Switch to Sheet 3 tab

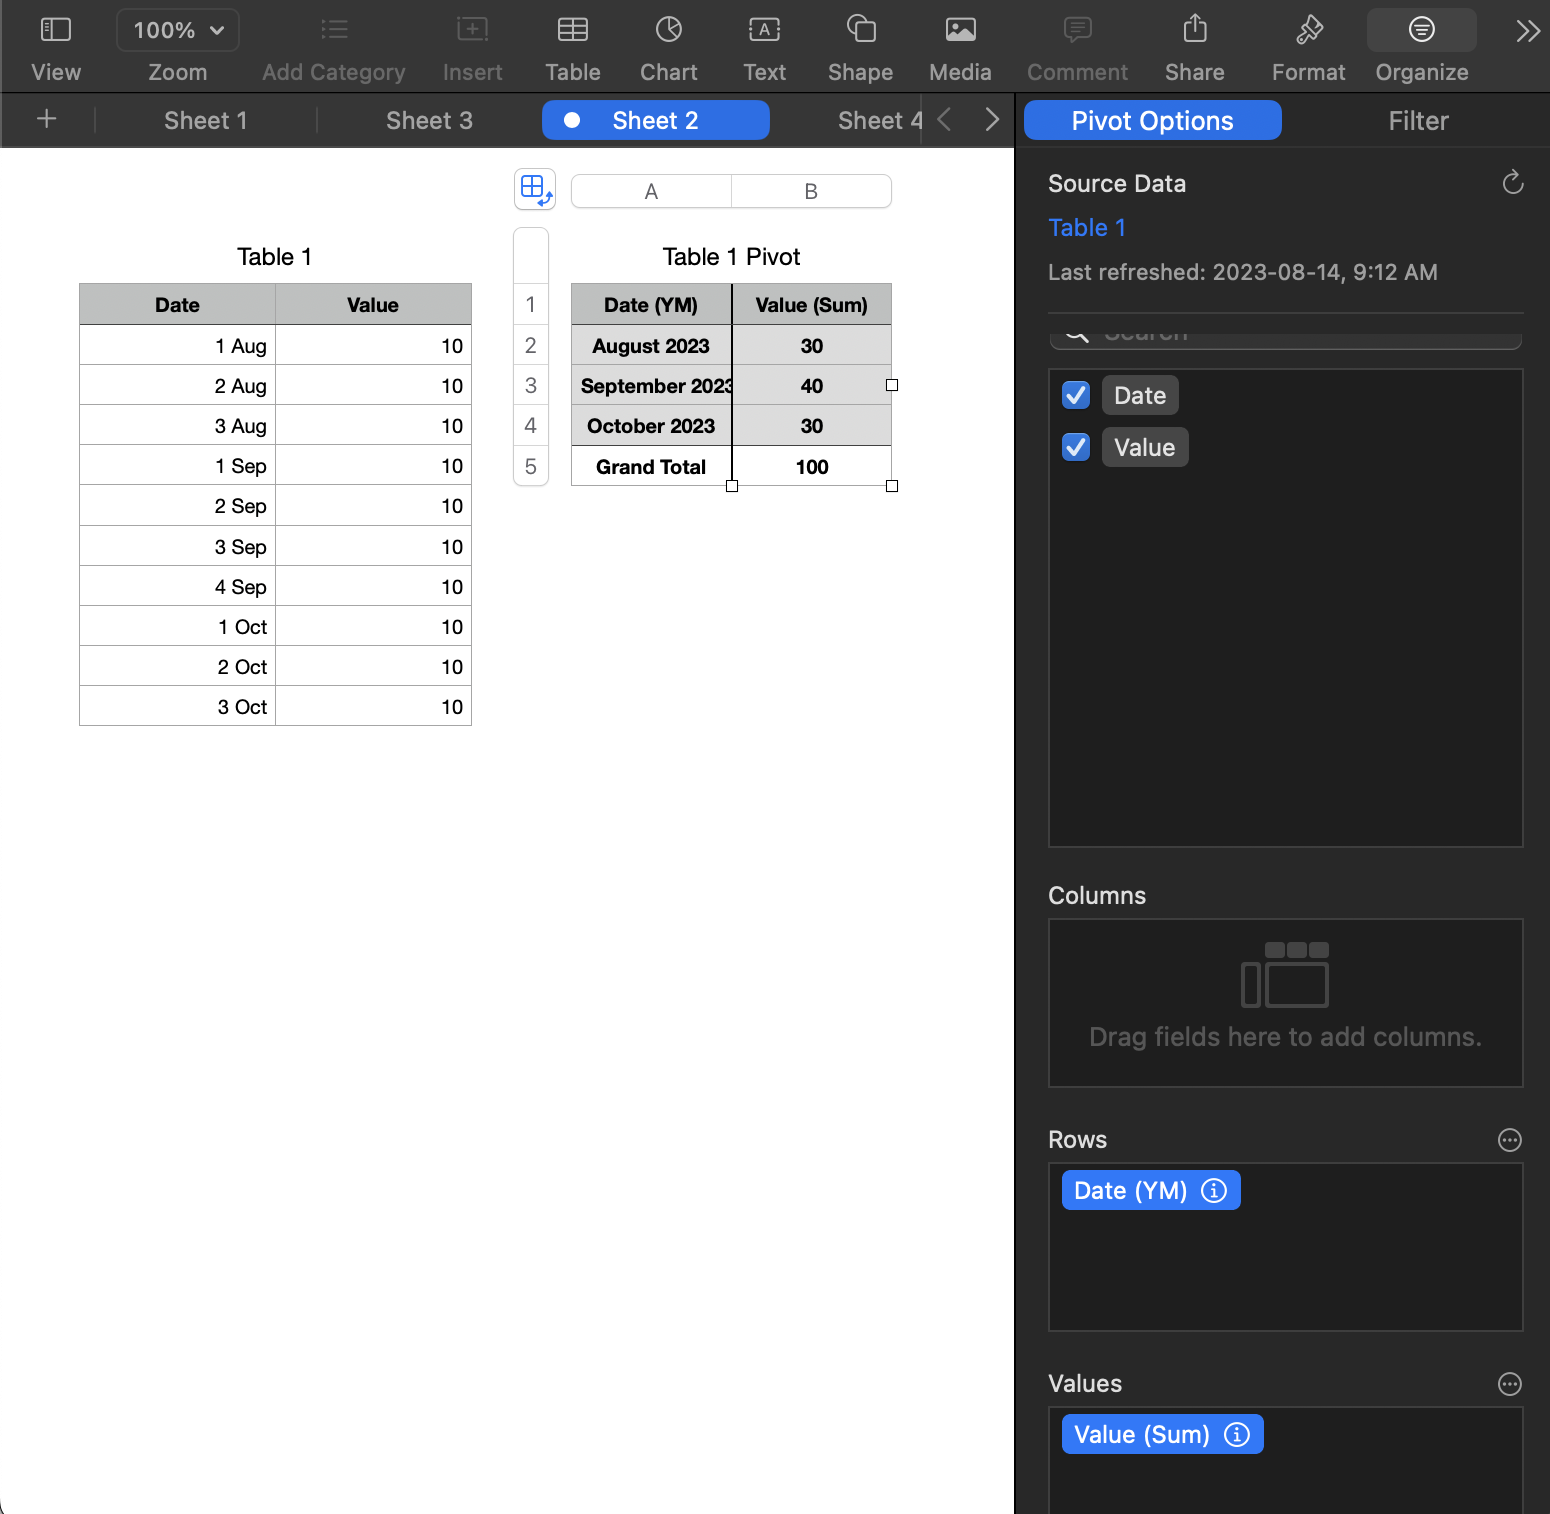(429, 120)
